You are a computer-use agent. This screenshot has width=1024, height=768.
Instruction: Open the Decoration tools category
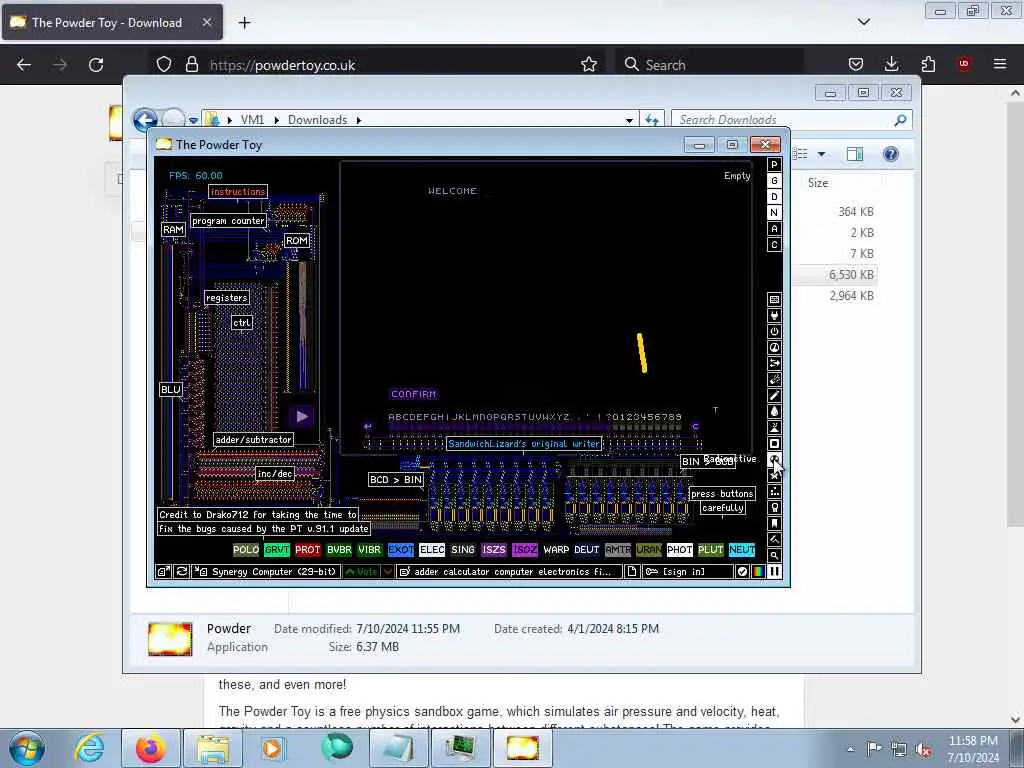(774, 539)
